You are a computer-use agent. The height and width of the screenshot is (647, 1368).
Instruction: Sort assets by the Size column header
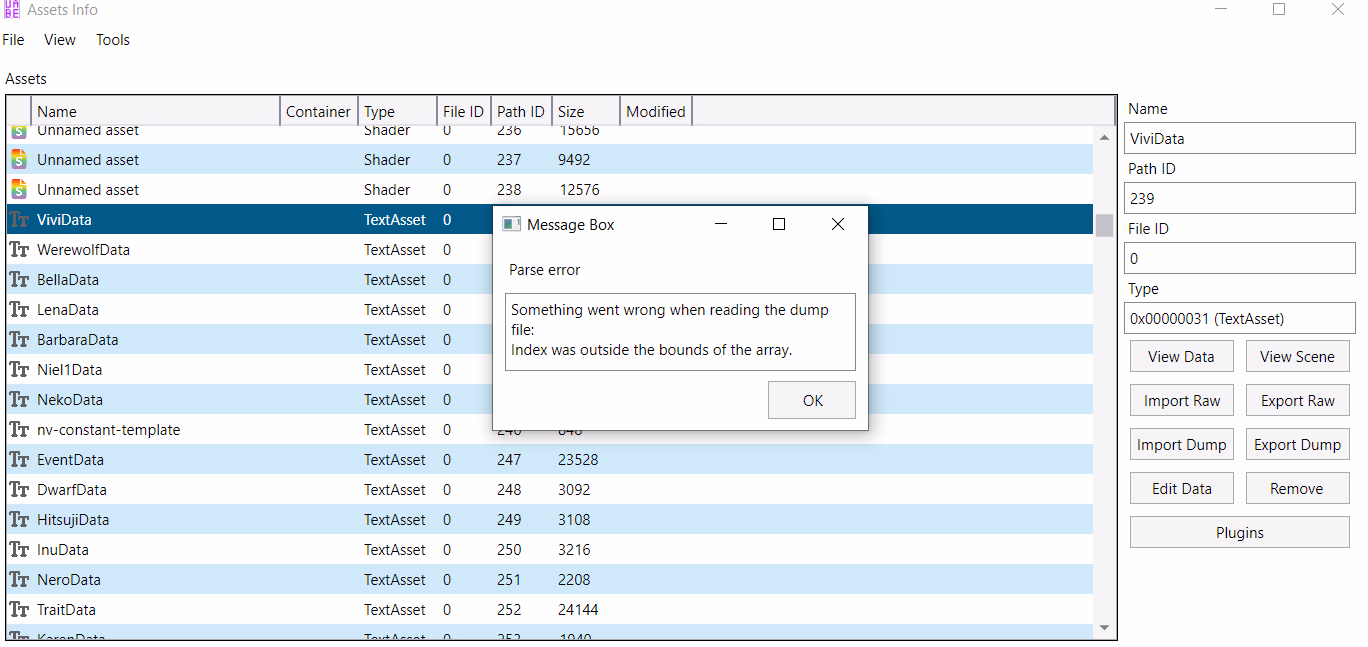pyautogui.click(x=585, y=112)
